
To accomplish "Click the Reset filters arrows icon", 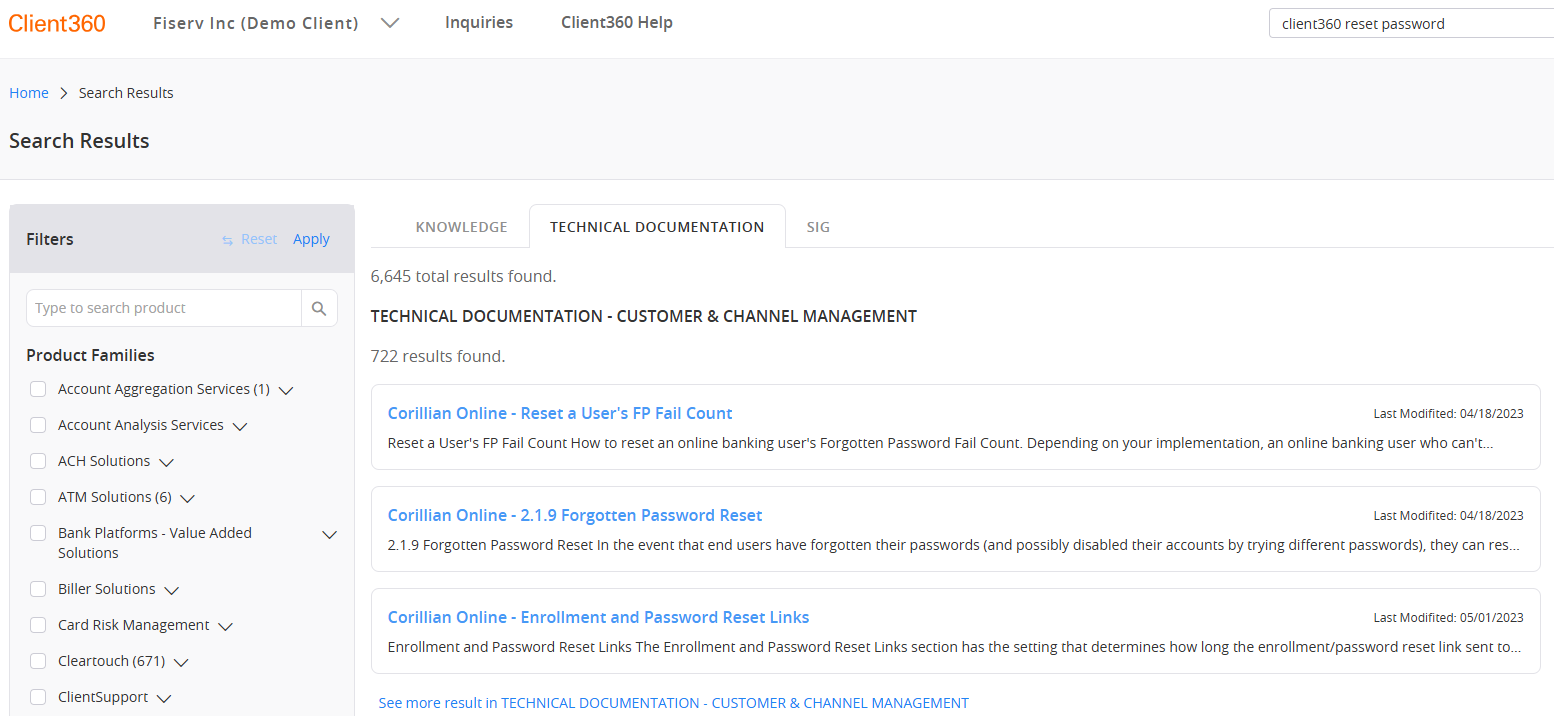I will coord(227,240).
